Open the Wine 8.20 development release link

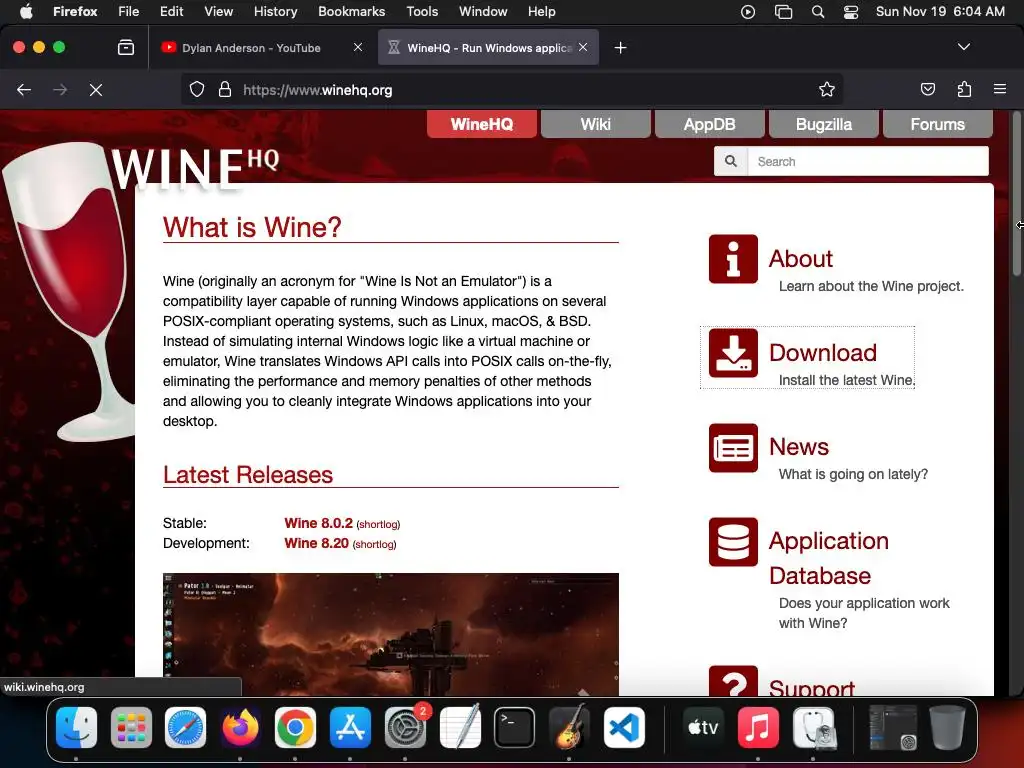click(x=316, y=543)
